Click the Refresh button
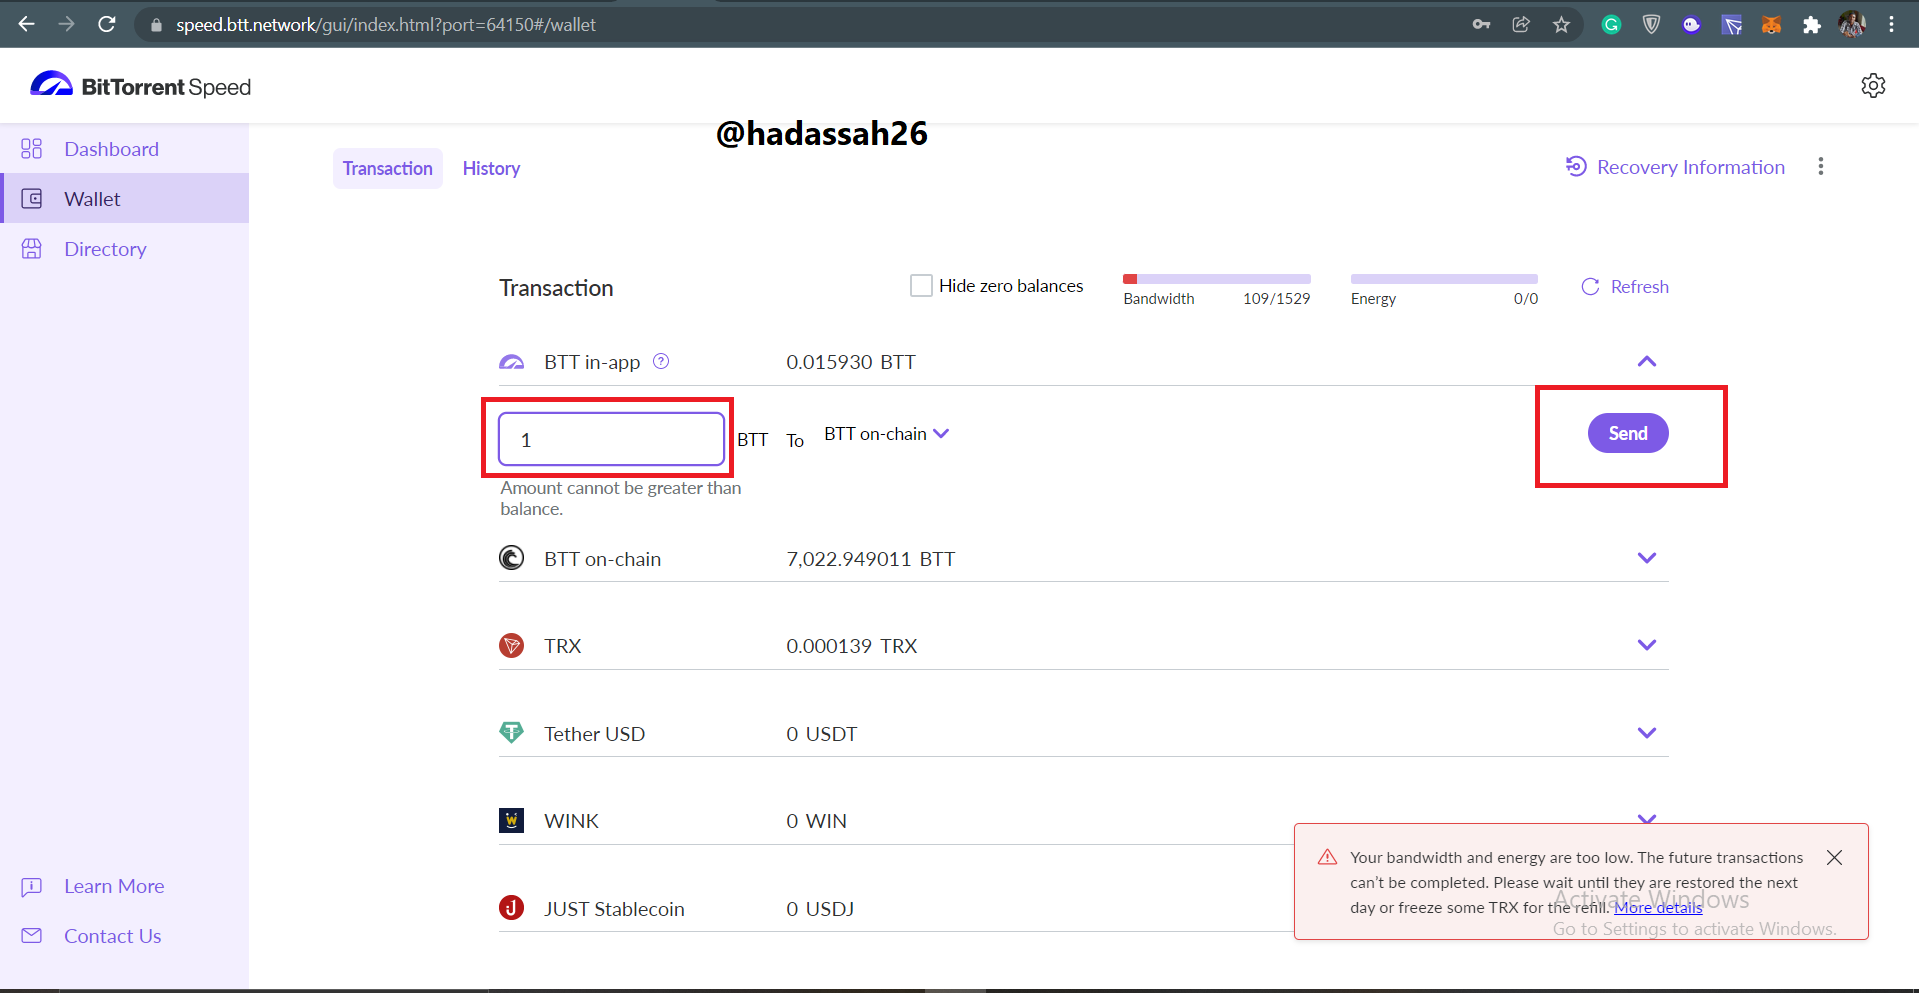This screenshot has height=993, width=1919. pyautogui.click(x=1625, y=287)
